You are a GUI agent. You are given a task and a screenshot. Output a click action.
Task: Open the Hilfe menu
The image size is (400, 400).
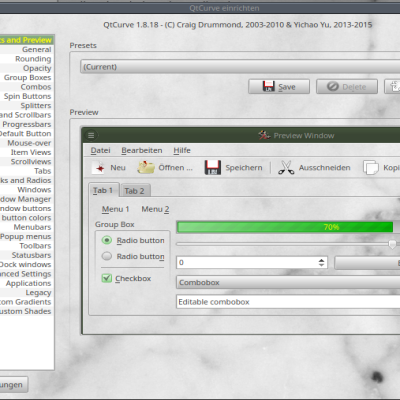coord(182,150)
